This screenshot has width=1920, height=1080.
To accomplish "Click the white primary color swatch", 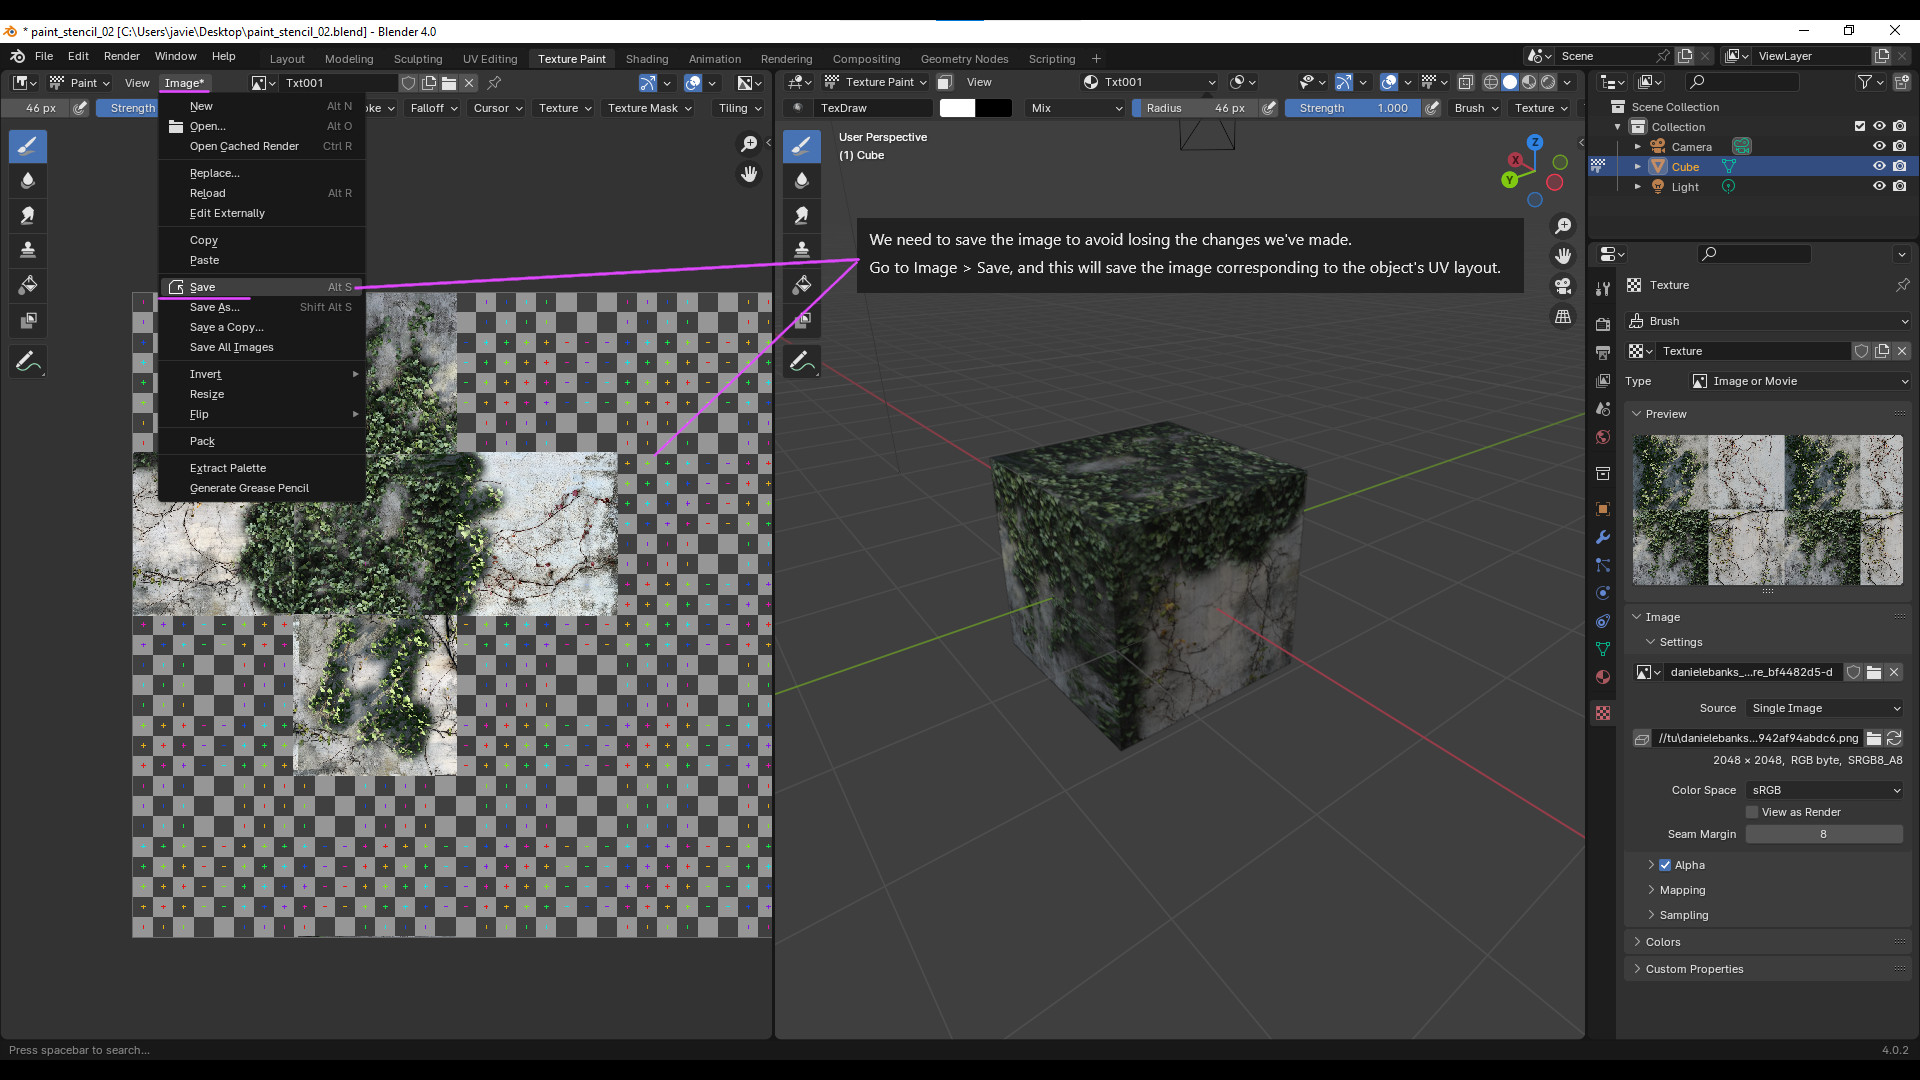I will [957, 108].
